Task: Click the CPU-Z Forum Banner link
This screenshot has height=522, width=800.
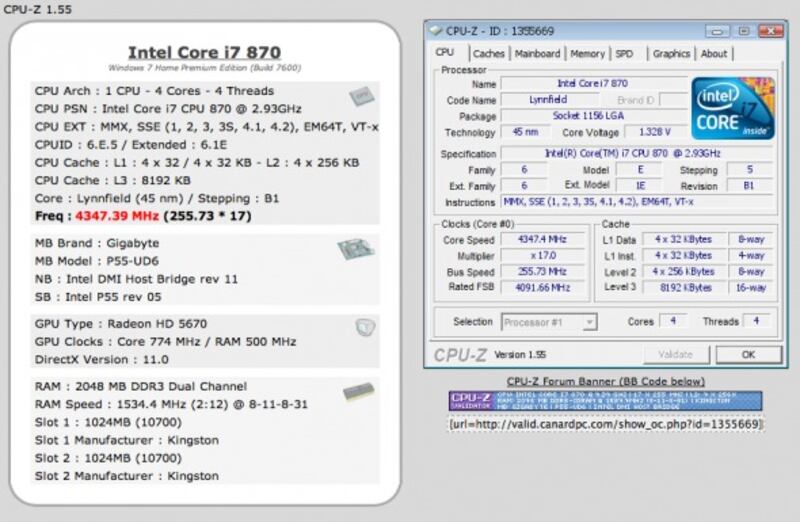Action: [x=605, y=381]
